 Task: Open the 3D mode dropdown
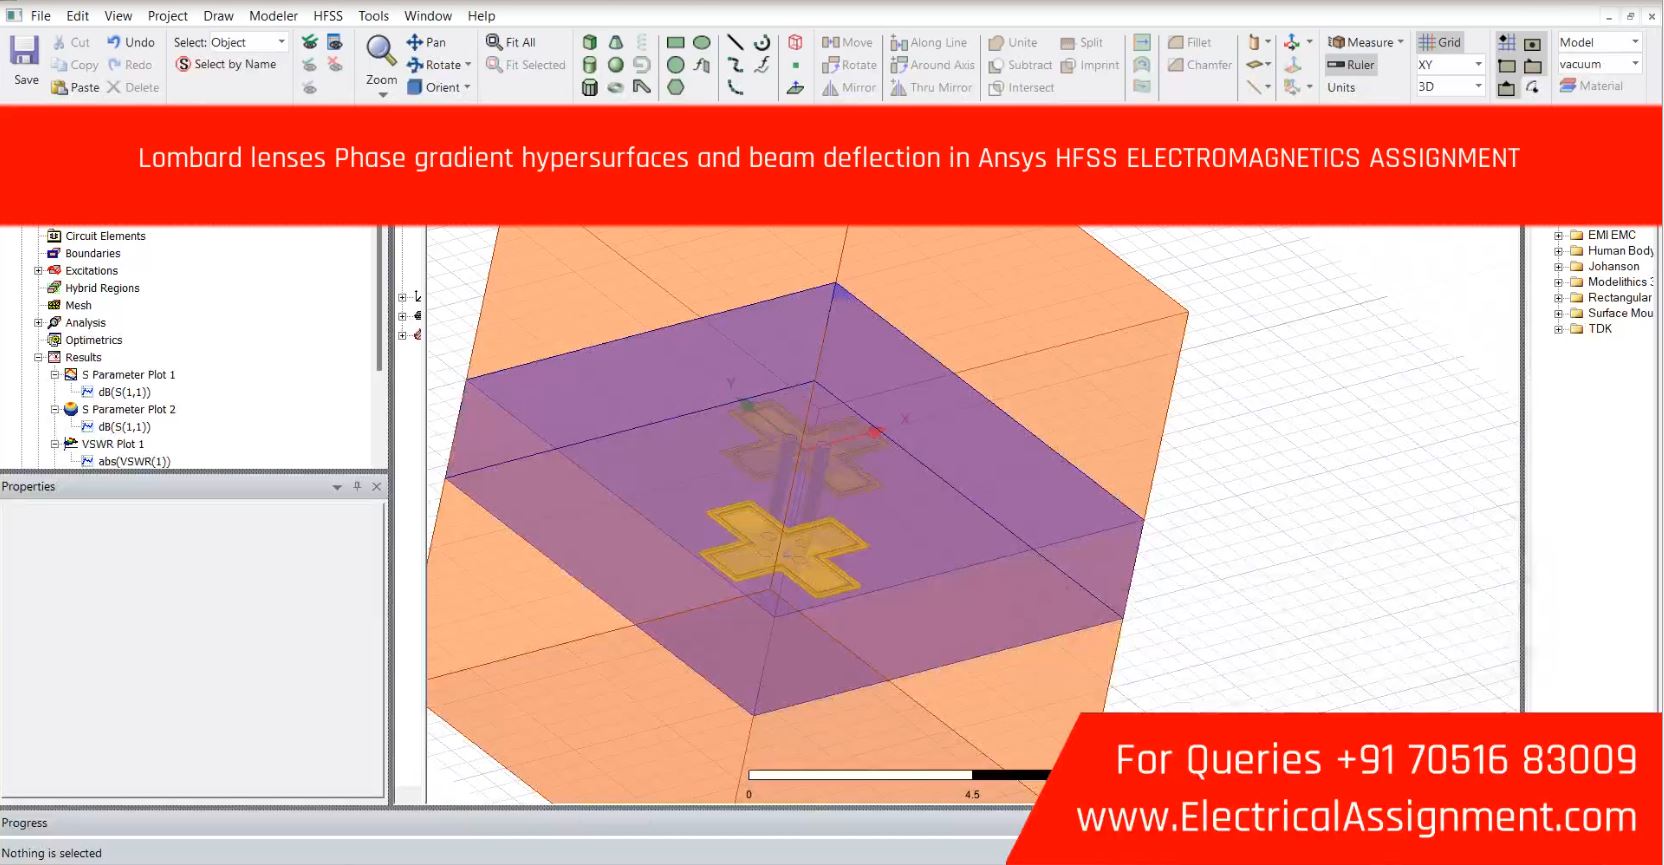point(1478,86)
